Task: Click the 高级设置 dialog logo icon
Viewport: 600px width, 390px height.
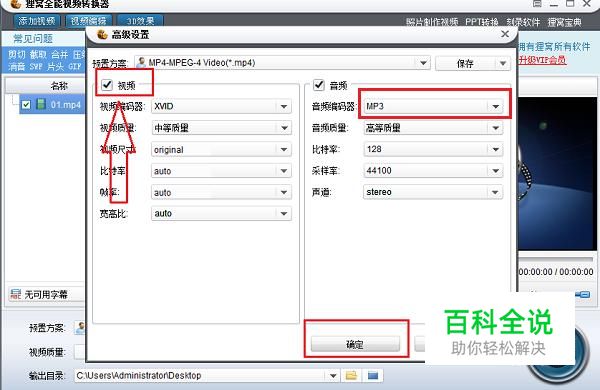Action: [x=102, y=34]
